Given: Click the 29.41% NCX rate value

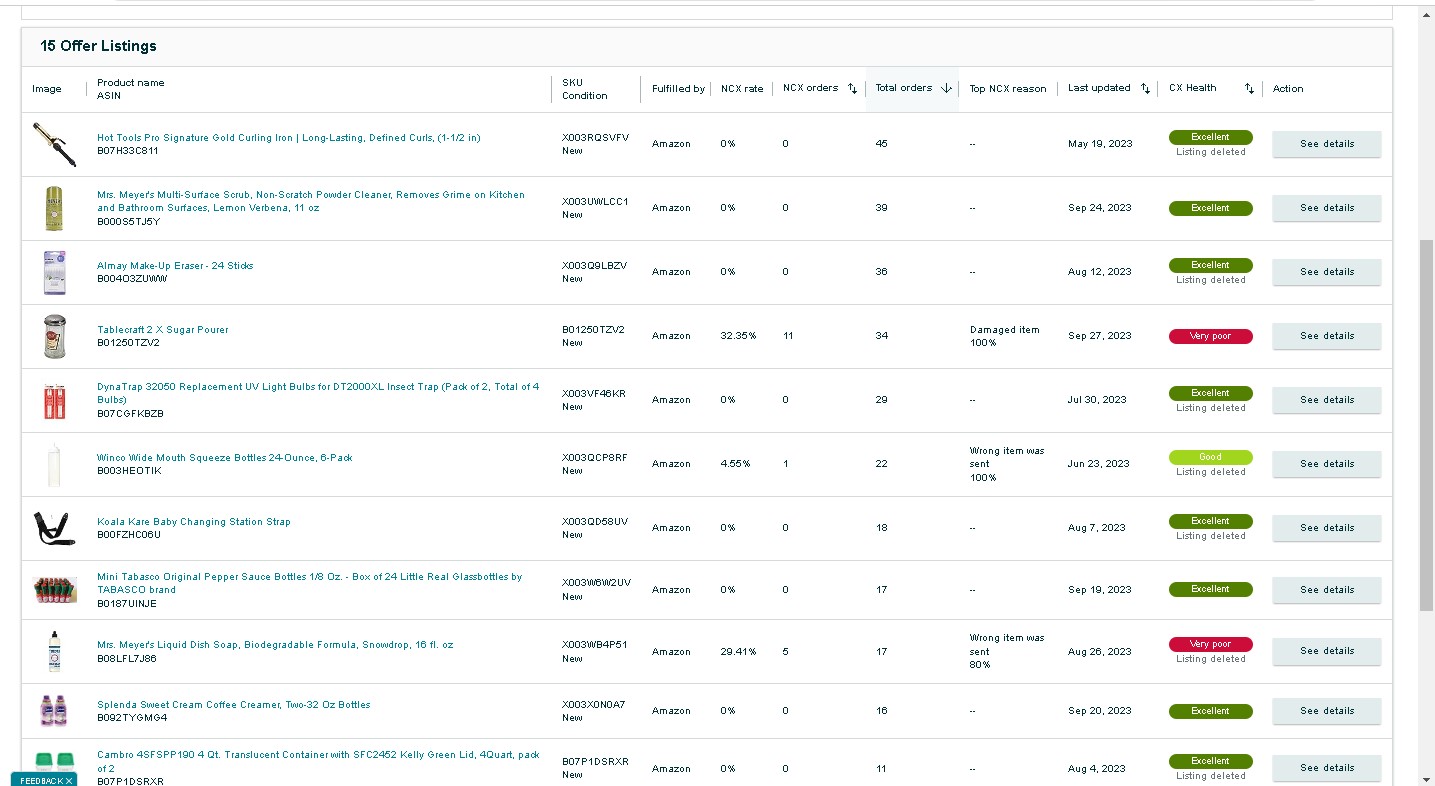Looking at the screenshot, I should pyautogui.click(x=738, y=652).
